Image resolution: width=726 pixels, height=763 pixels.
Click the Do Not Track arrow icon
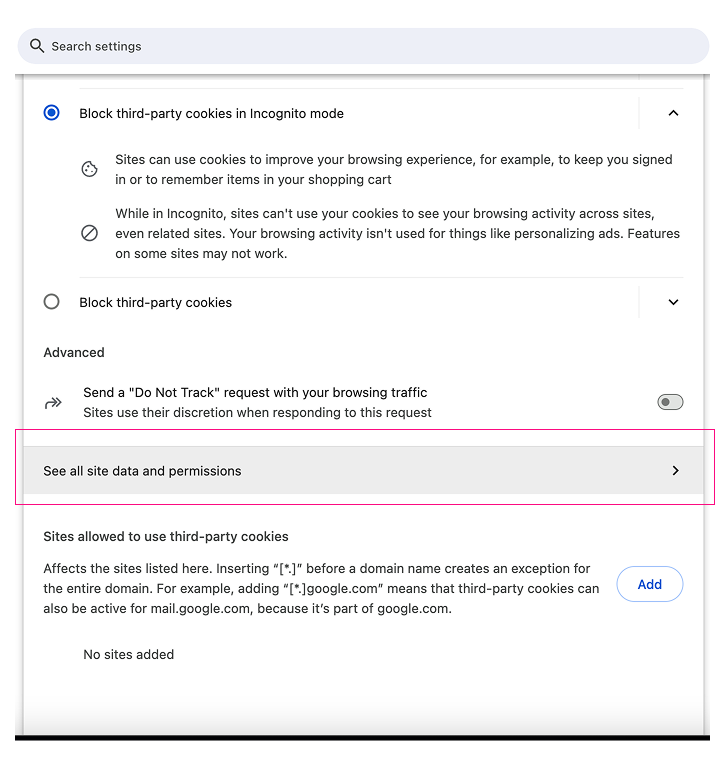click(x=53, y=403)
